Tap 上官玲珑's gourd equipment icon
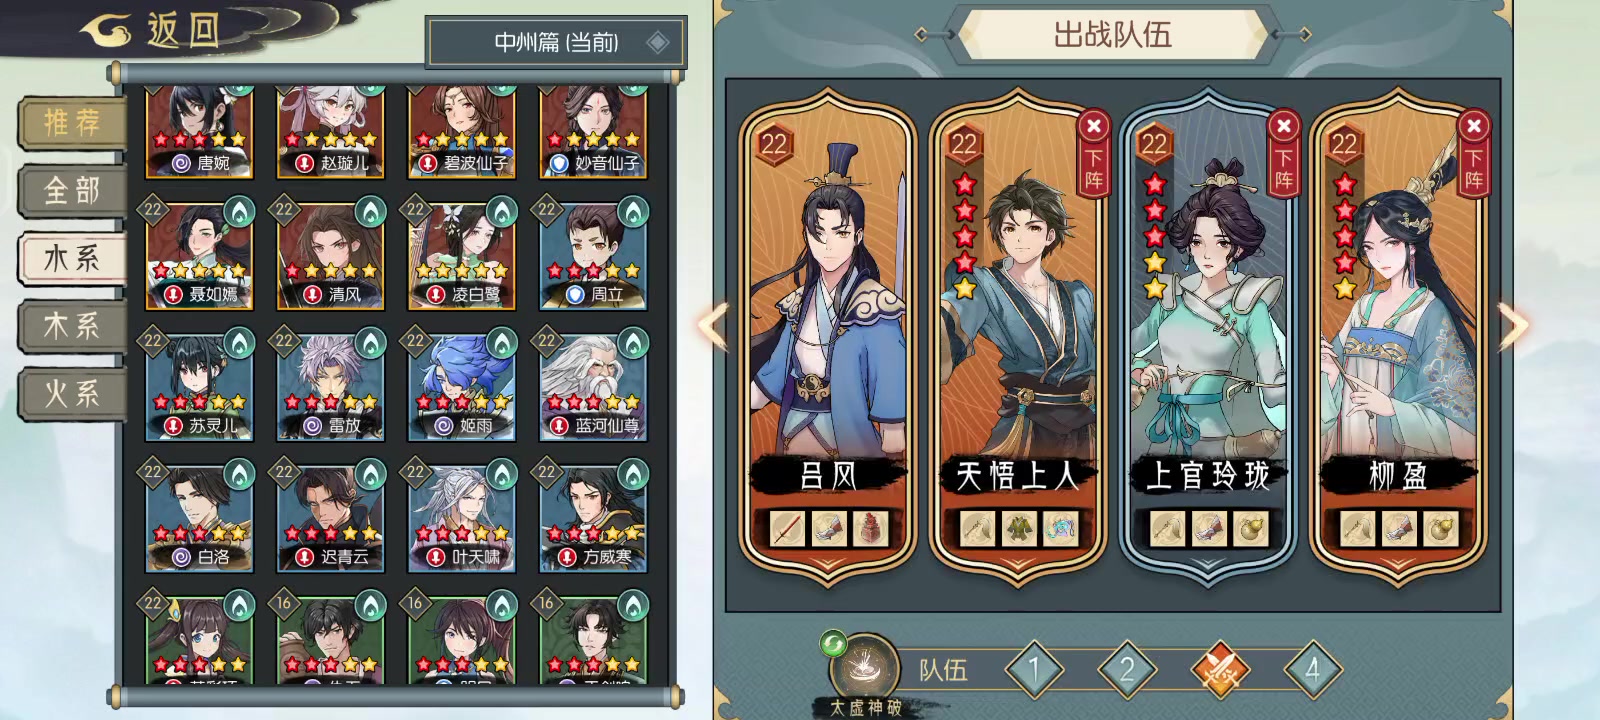 (x=1250, y=528)
